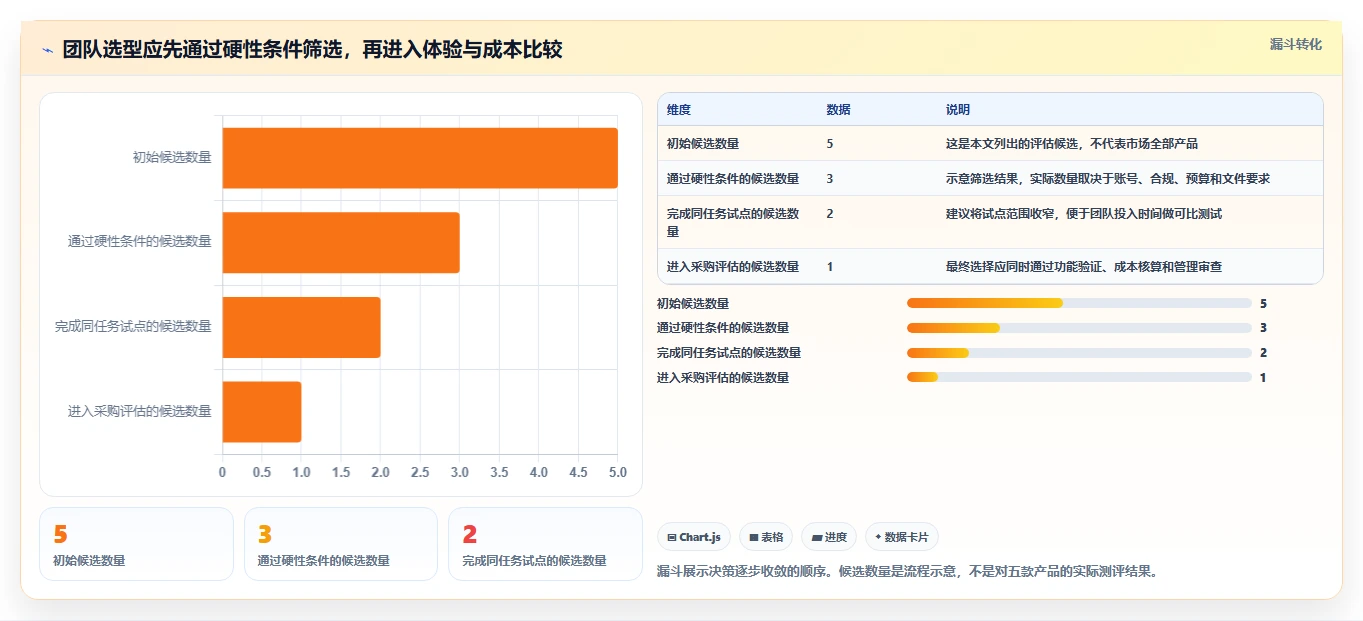
Task: Click the 通过硬性条件的候选数量 chart bar
Action: point(341,242)
